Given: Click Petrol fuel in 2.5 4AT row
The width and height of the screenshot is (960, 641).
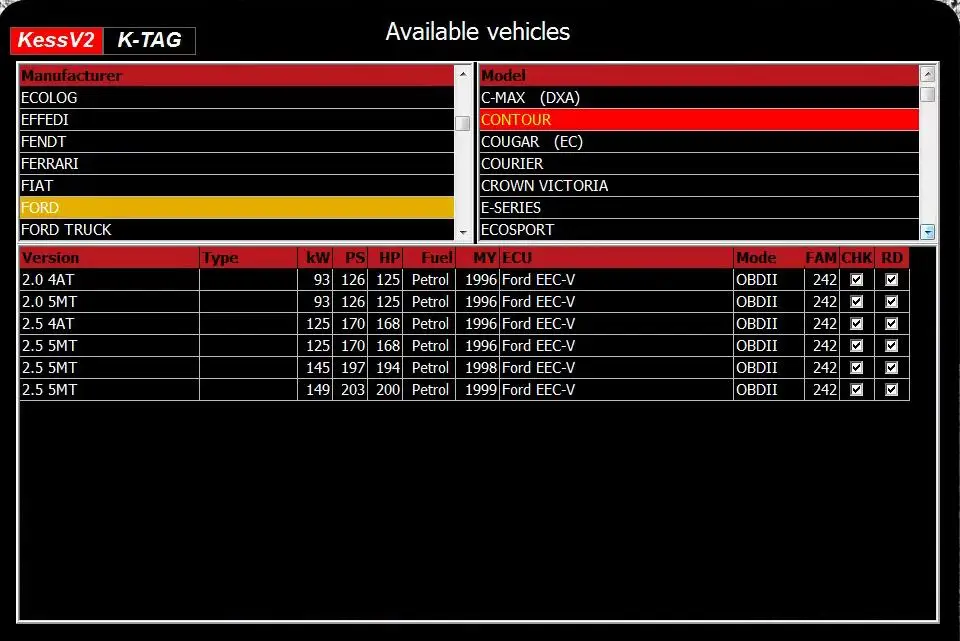Looking at the screenshot, I should (x=430, y=324).
